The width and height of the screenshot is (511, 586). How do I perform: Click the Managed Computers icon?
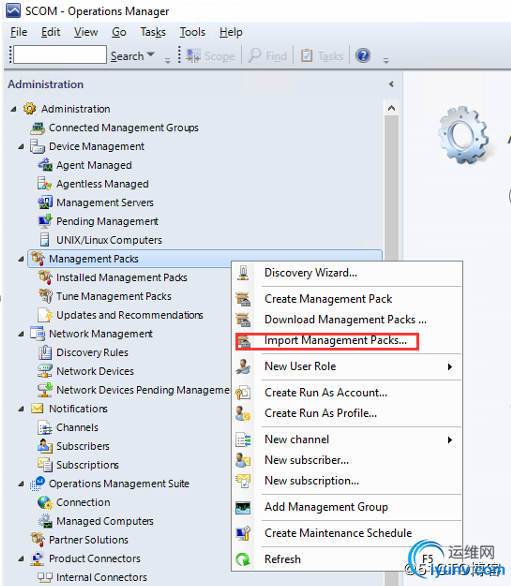point(45,521)
